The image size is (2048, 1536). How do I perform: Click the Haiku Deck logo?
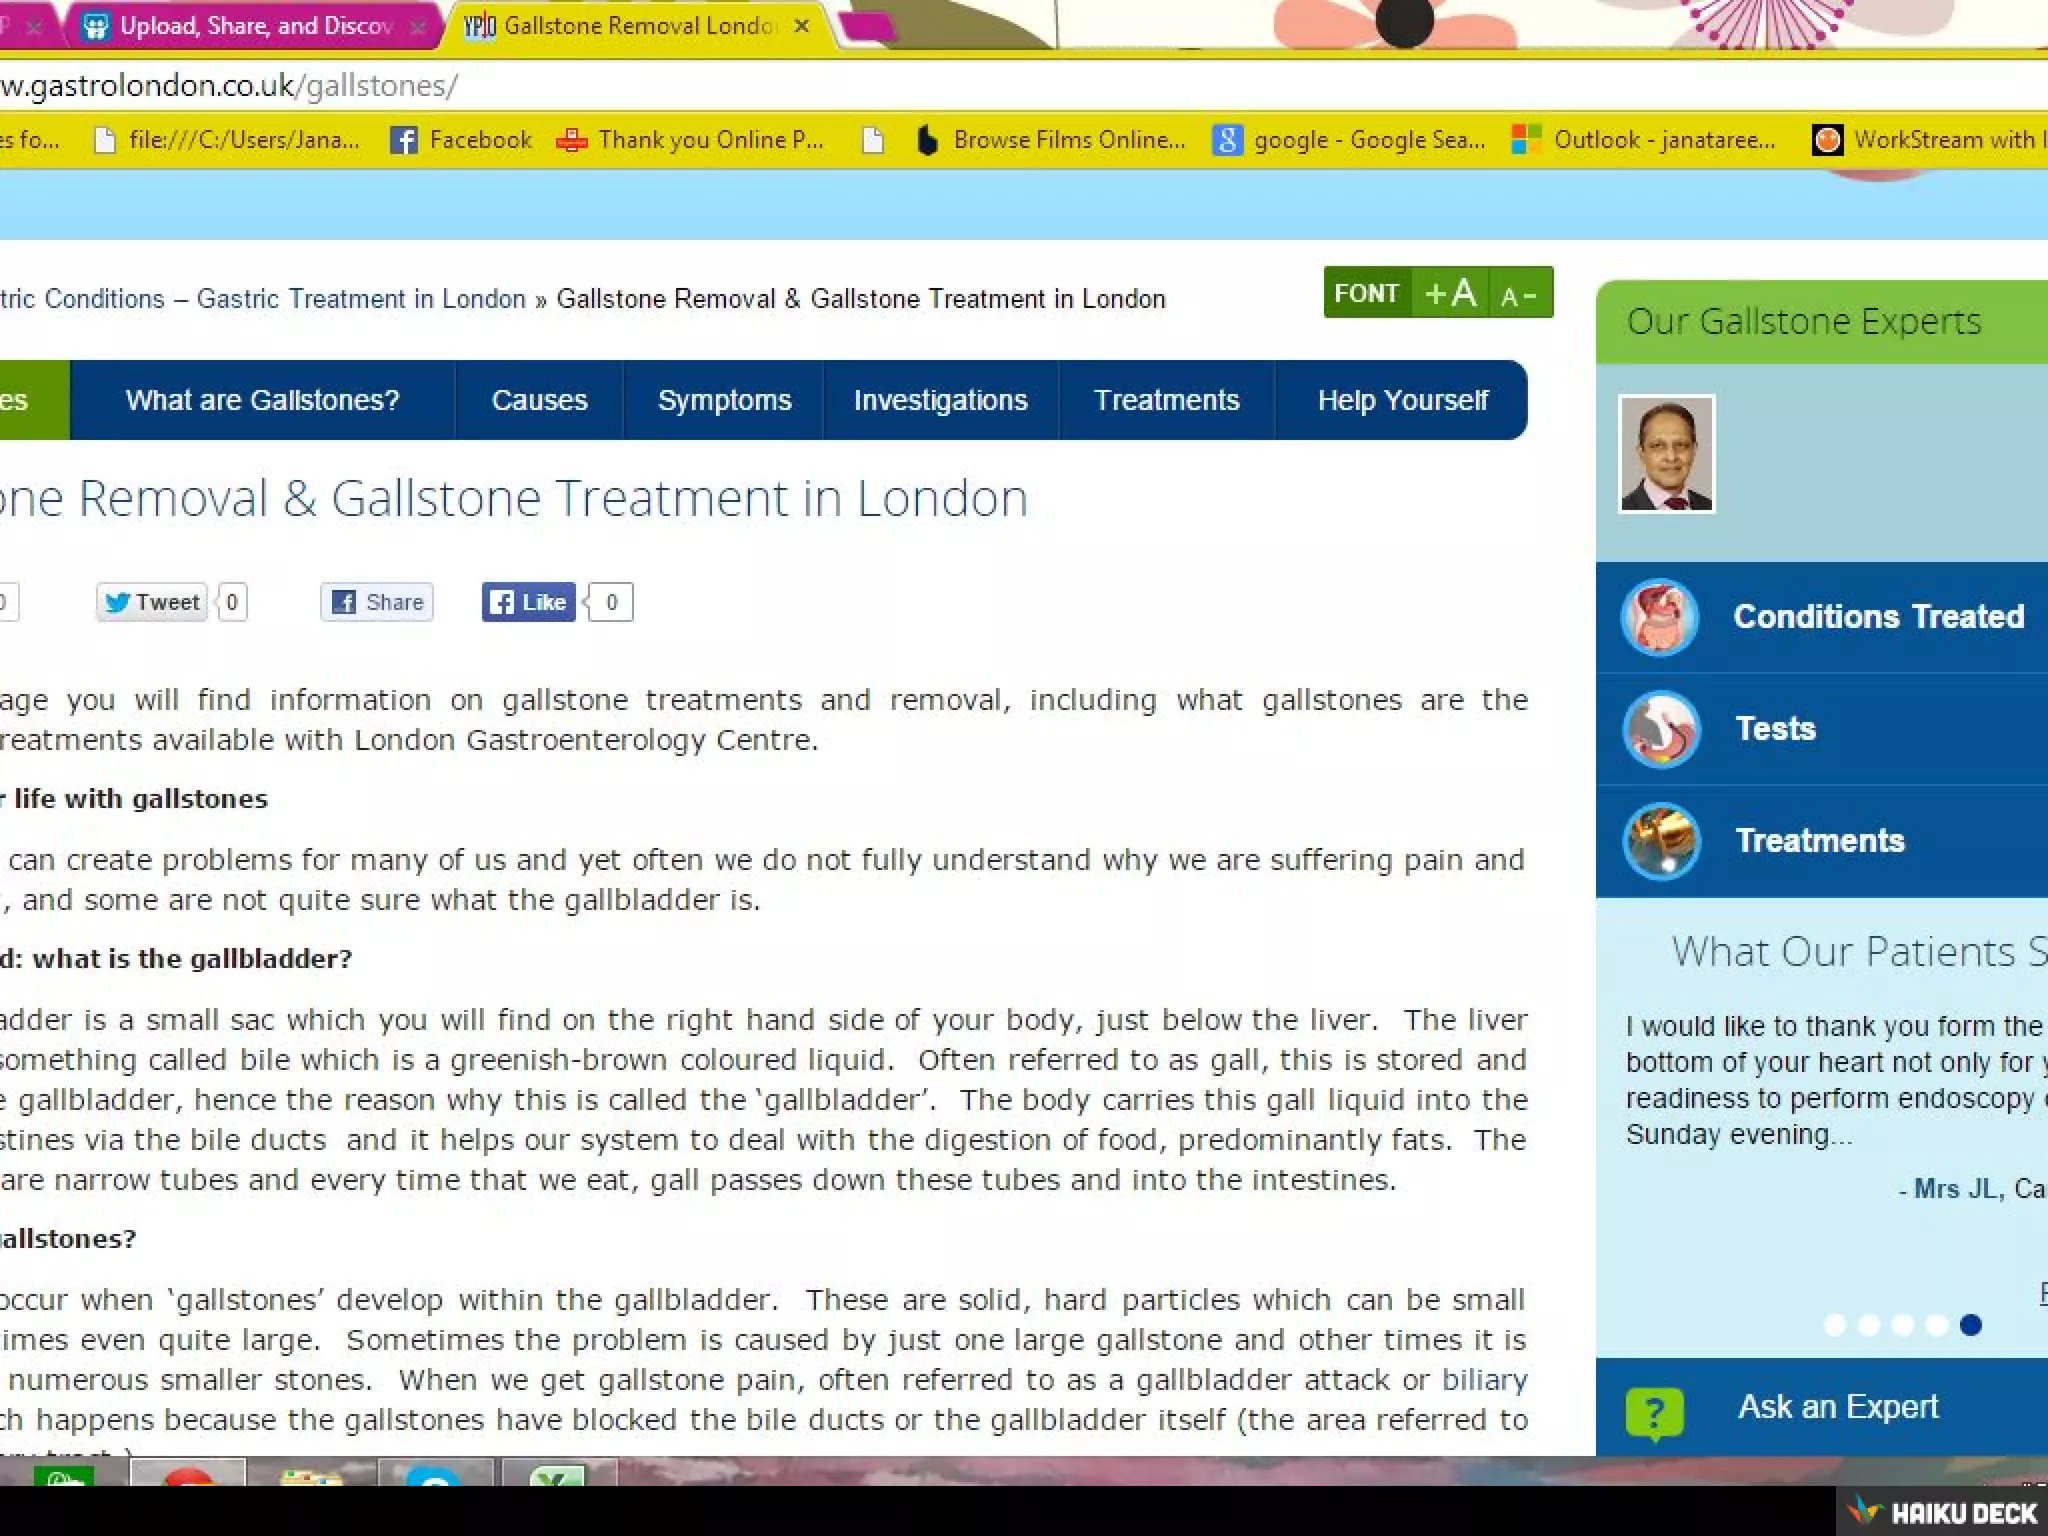(1942, 1512)
